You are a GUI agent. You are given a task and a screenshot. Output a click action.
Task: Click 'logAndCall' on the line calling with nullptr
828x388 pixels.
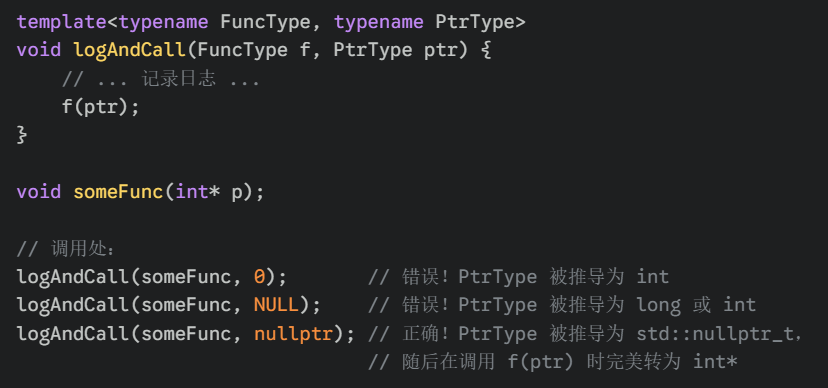click(x=73, y=334)
